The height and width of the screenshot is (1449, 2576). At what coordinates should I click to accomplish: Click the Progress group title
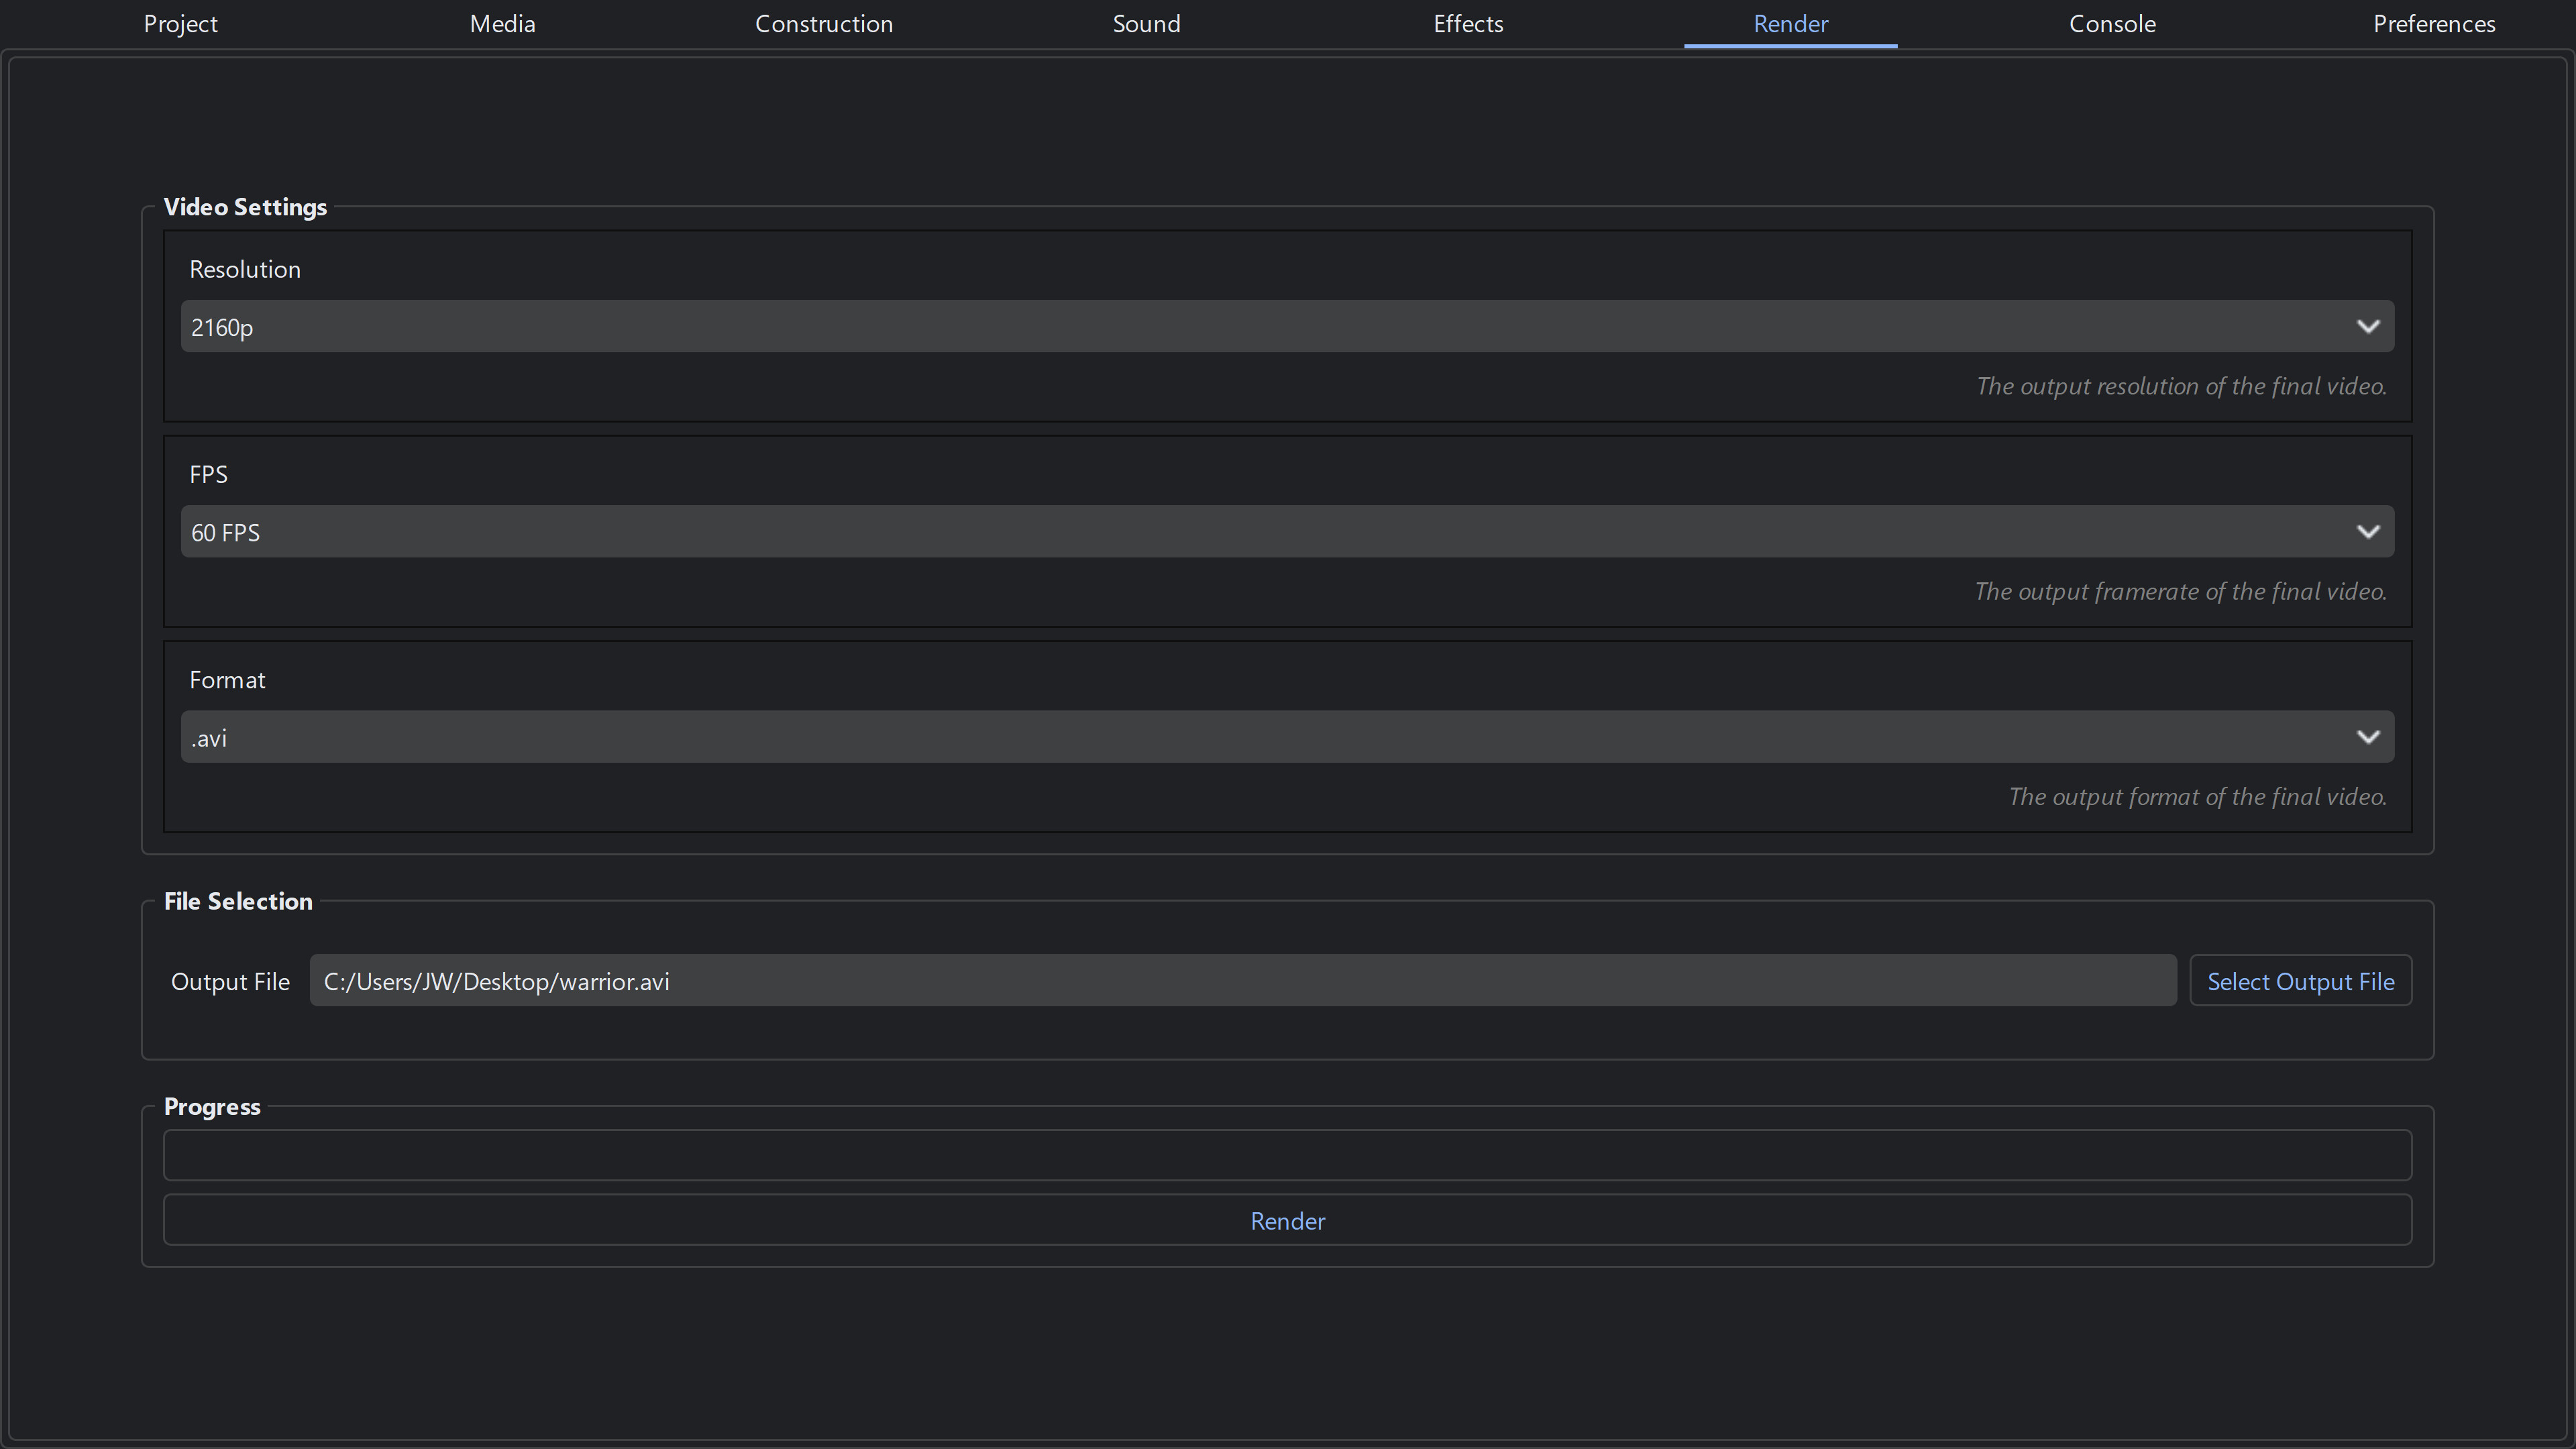[x=212, y=1107]
